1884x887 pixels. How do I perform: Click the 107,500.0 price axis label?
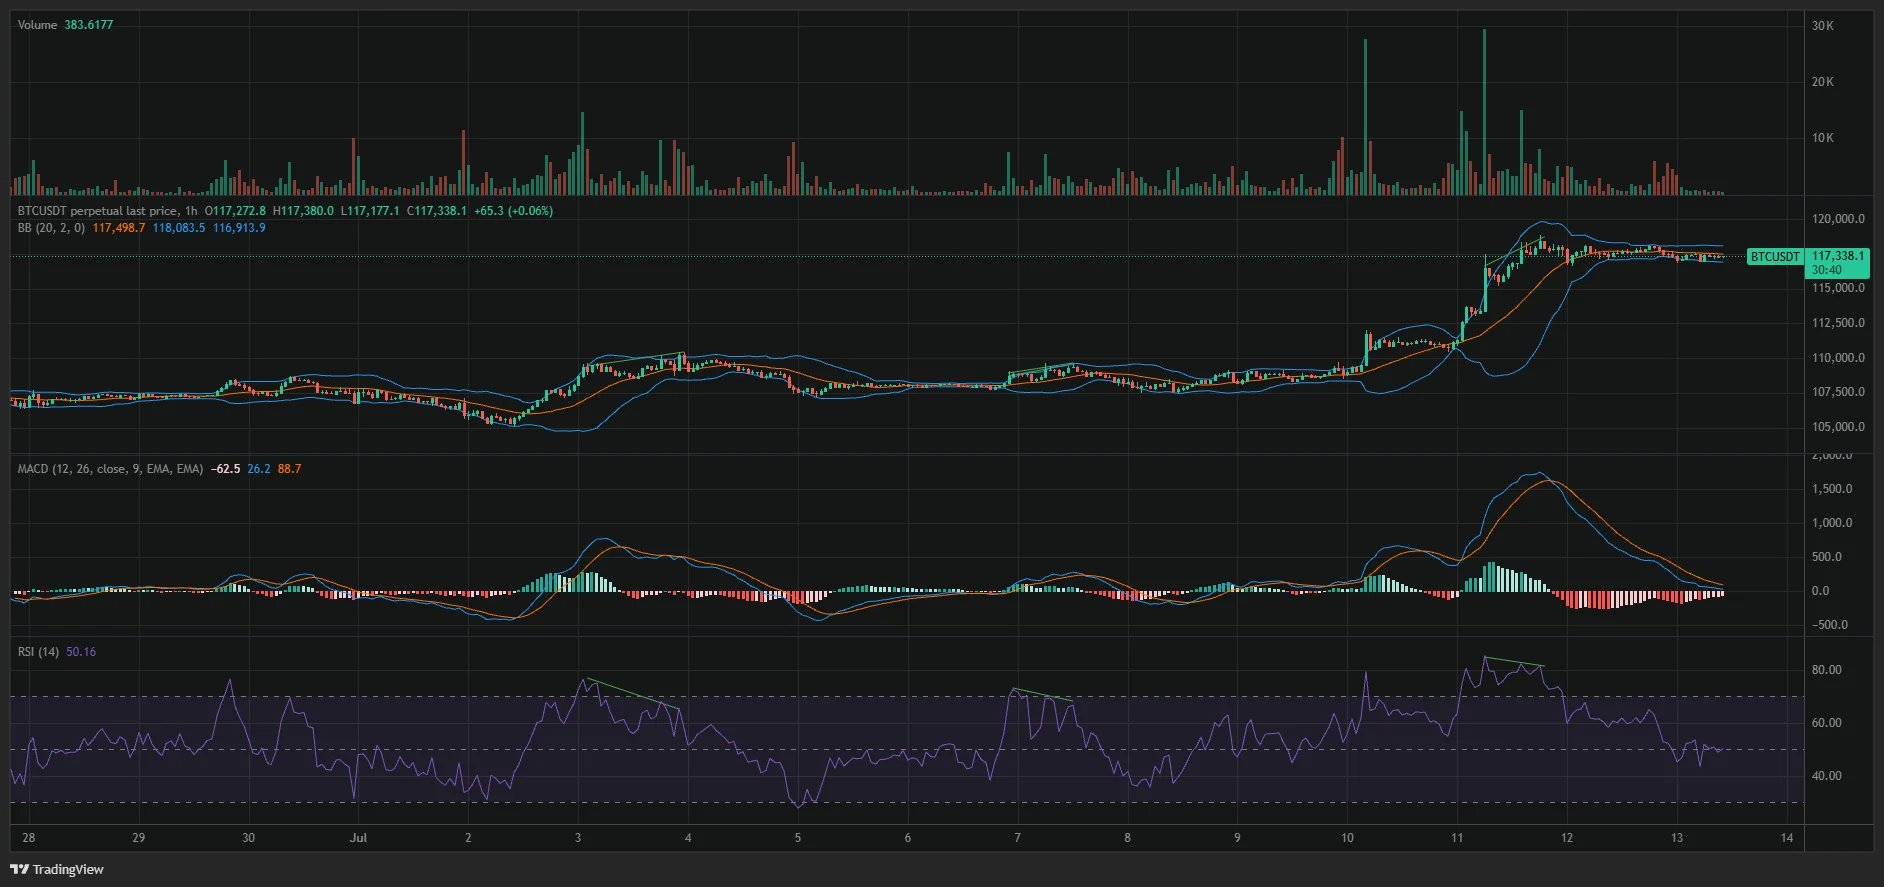click(x=1838, y=392)
